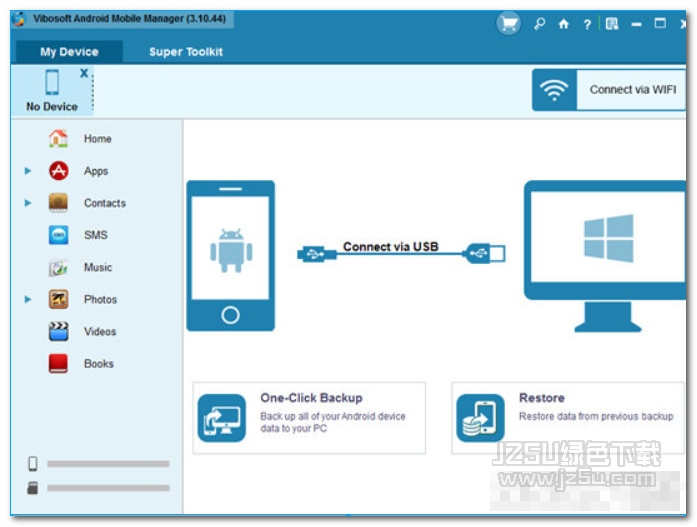The height and width of the screenshot is (527, 697).
Task: Click the home icon in title bar
Action: [x=564, y=24]
